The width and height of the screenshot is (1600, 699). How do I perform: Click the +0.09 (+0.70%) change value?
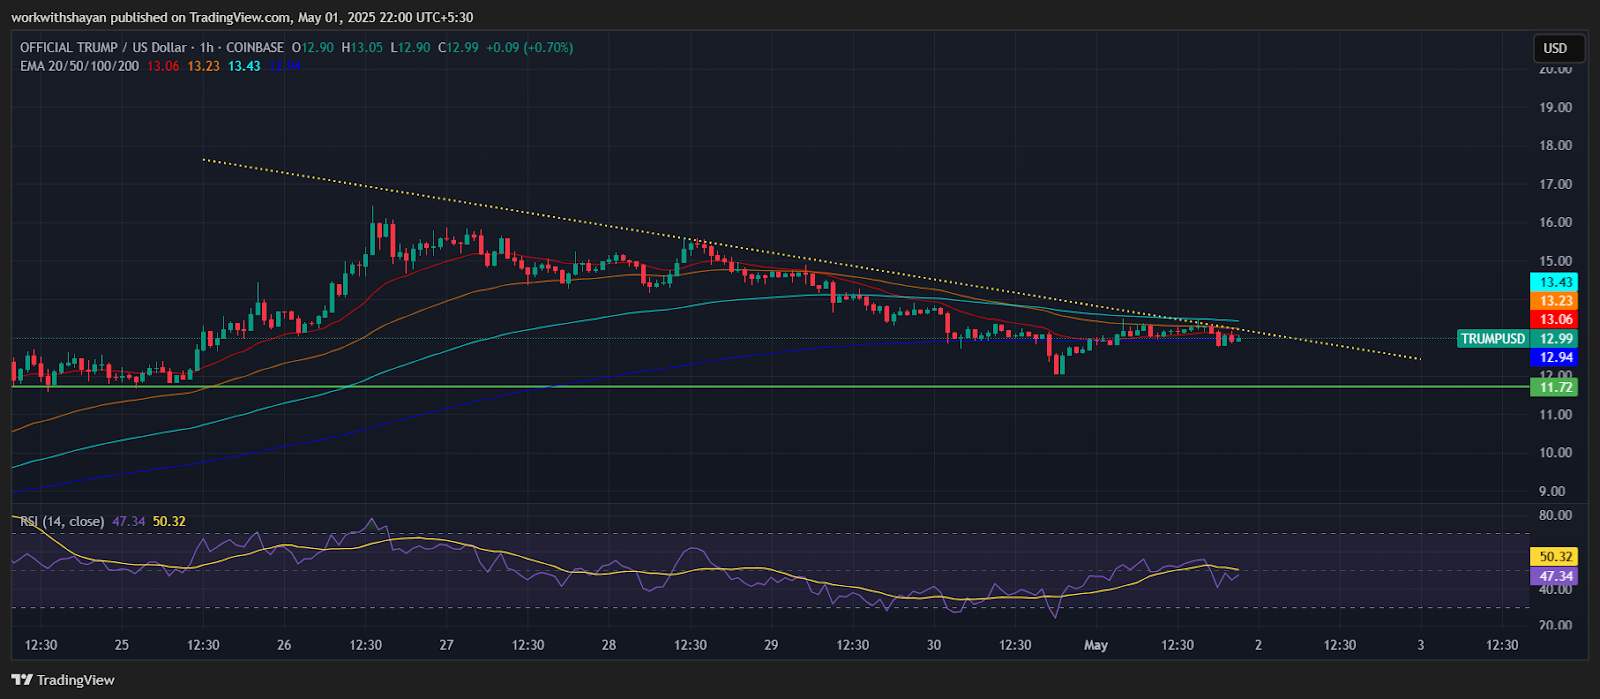point(530,47)
